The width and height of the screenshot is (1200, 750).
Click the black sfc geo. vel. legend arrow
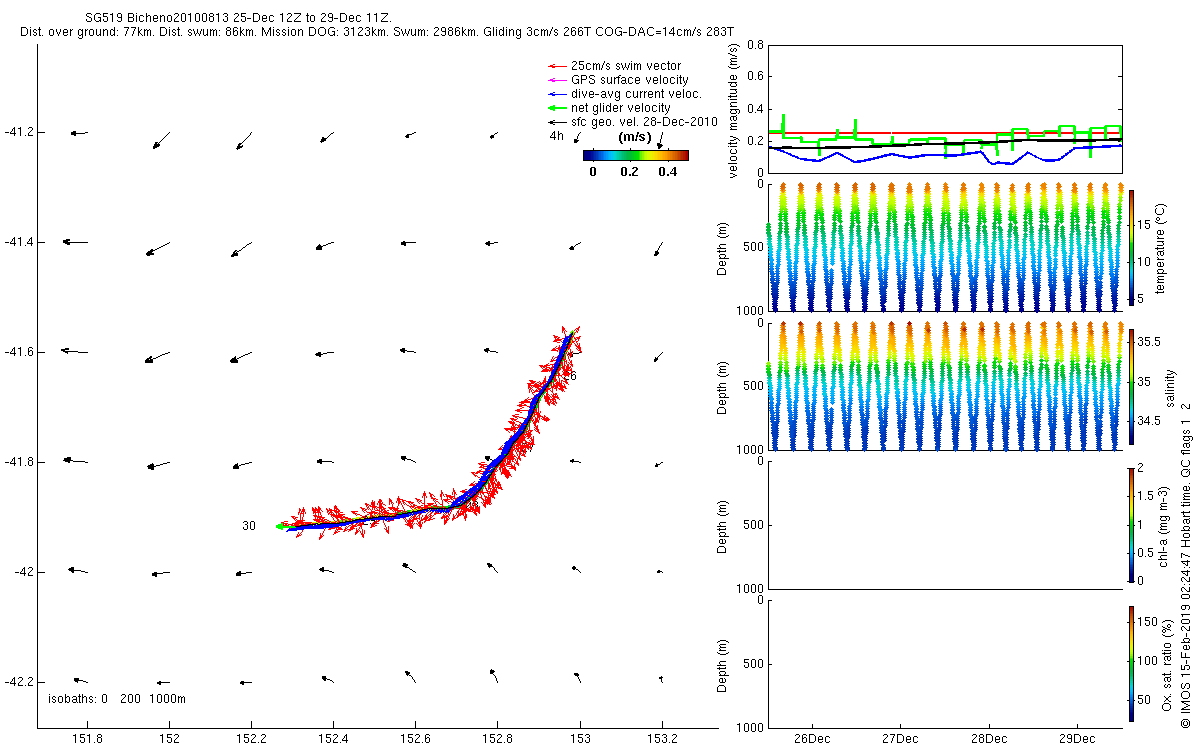556,122
